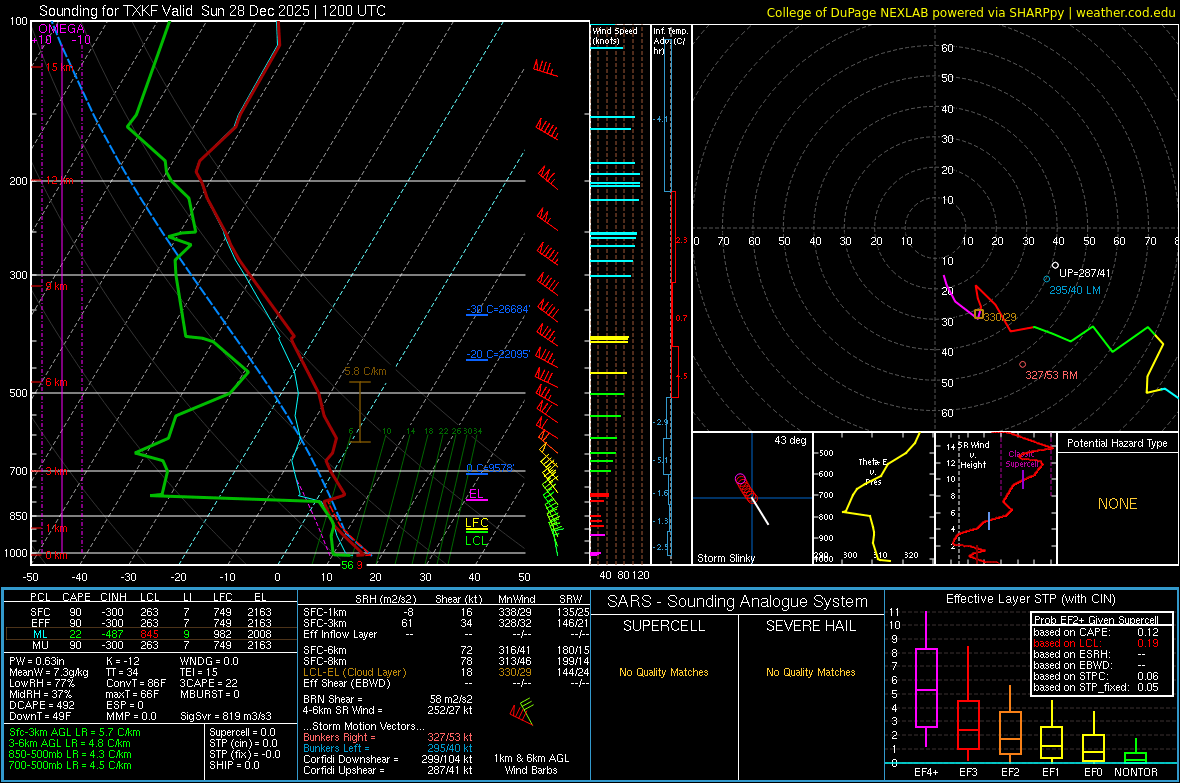The height and width of the screenshot is (783, 1180).
Task: Click the Bunkers Right = 327/53 kt entry
Action: [x=388, y=737]
